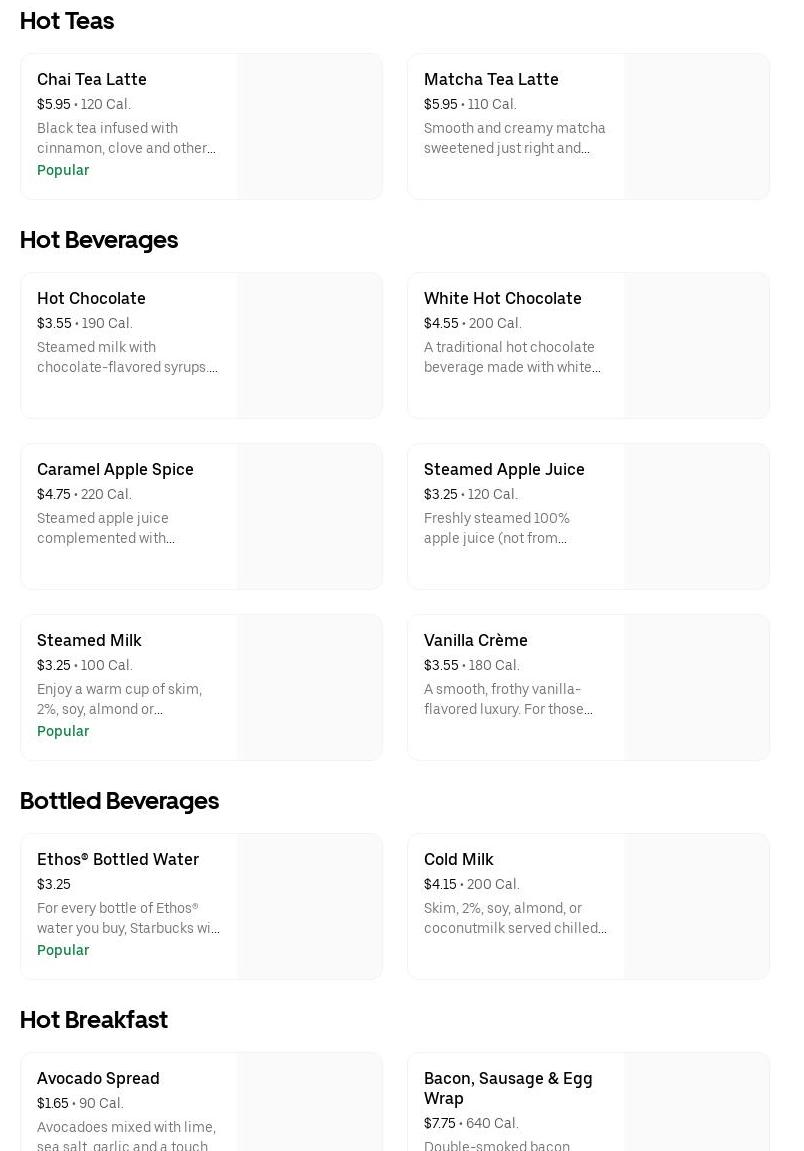Screen dimensions: 804x1151
Task: Click the Bottled Beverages section heading
Action: [119, 801]
